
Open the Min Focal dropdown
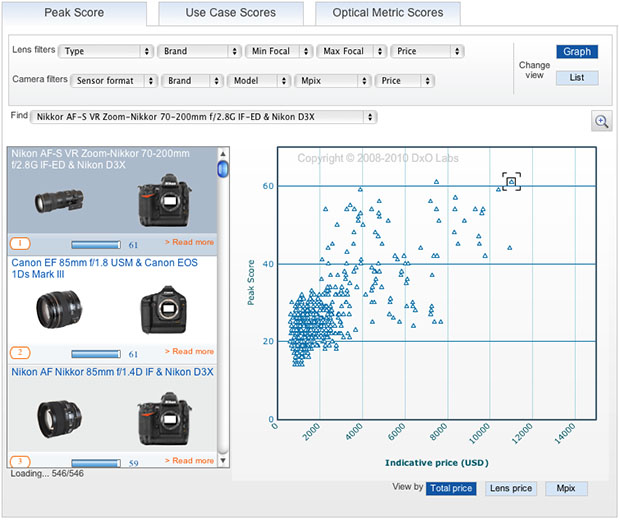tap(279, 51)
